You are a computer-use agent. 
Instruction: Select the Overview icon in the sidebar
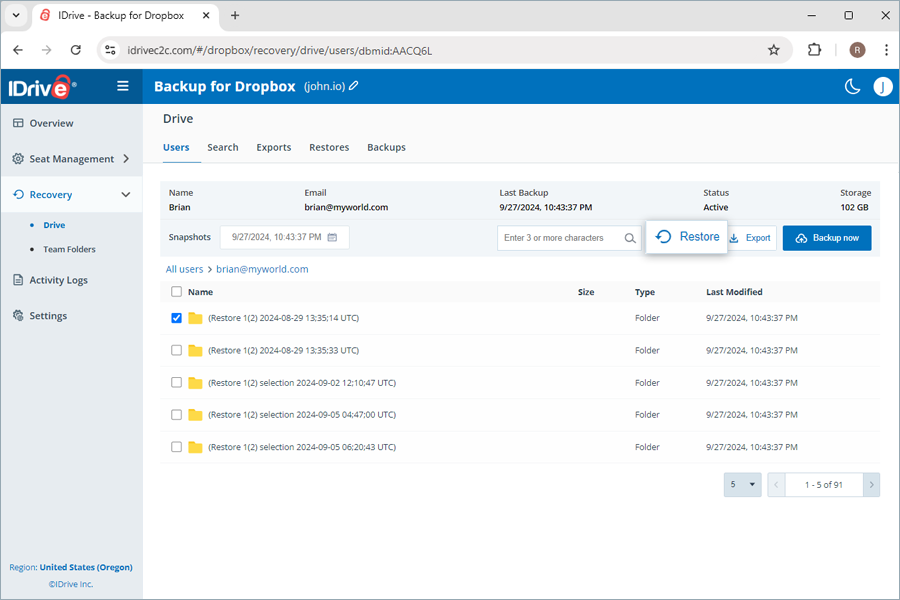[17, 123]
